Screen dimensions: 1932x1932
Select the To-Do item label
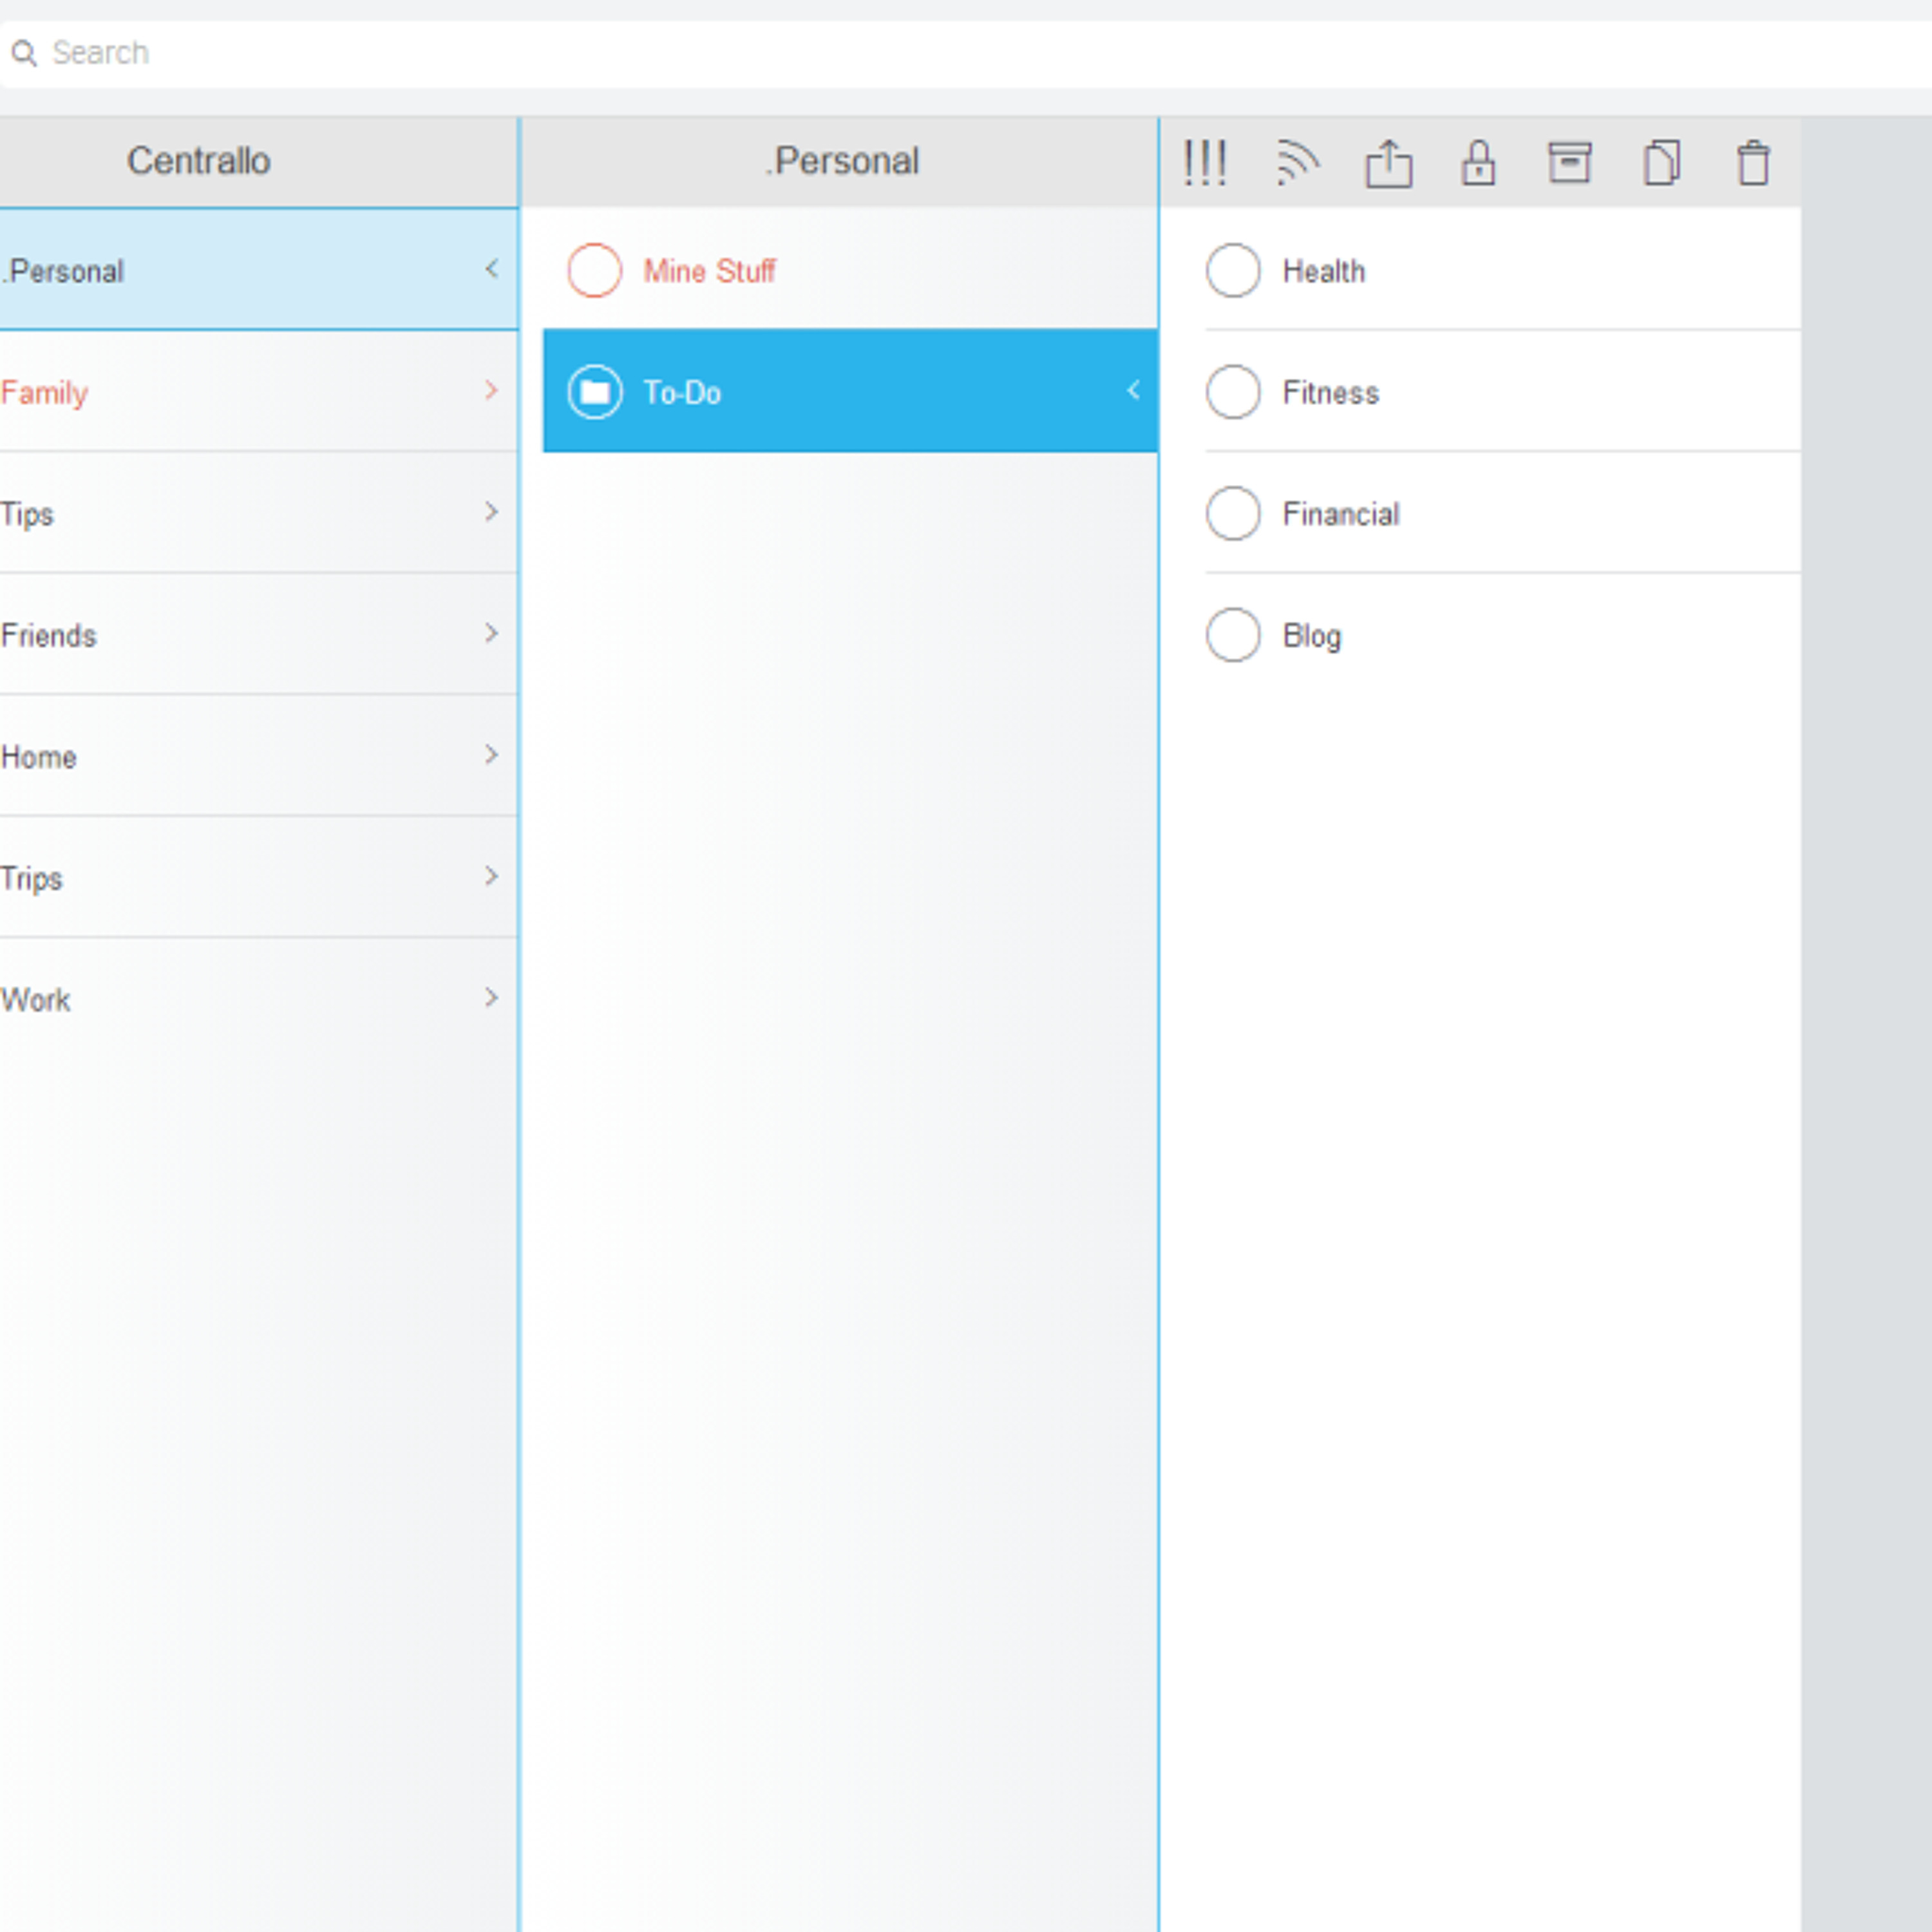682,393
